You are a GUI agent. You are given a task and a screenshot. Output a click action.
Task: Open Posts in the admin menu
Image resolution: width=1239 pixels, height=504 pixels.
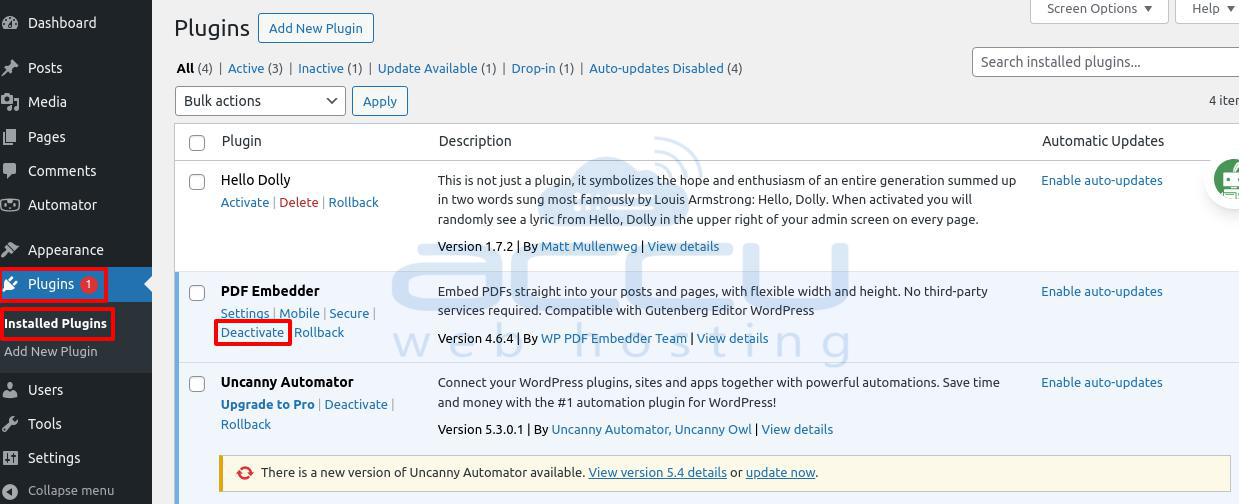[x=45, y=68]
